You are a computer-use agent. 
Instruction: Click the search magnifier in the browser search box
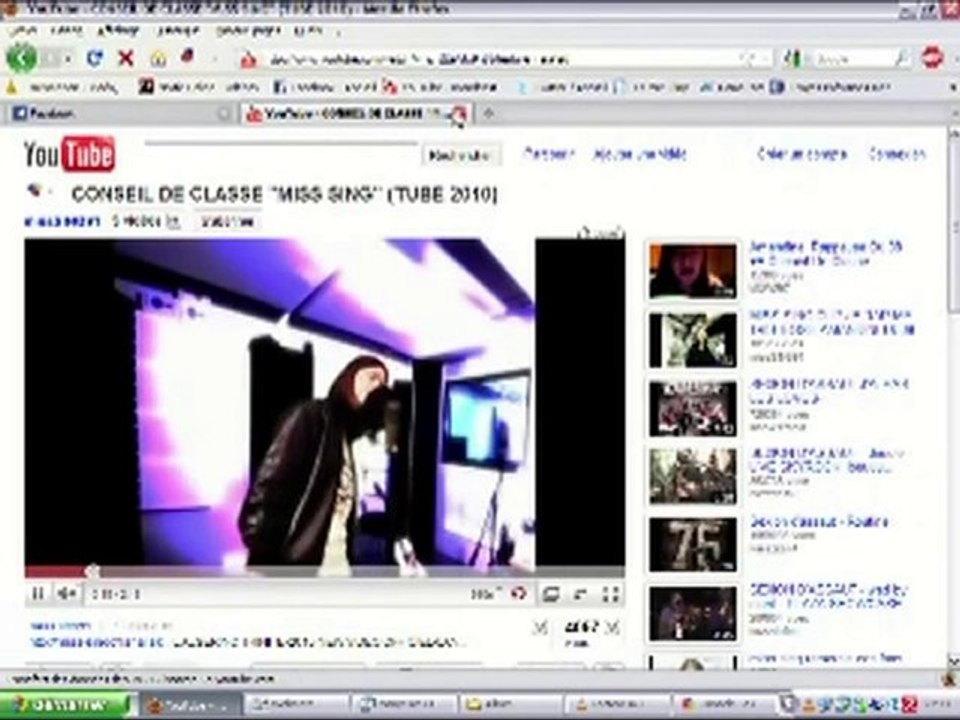pos(901,59)
